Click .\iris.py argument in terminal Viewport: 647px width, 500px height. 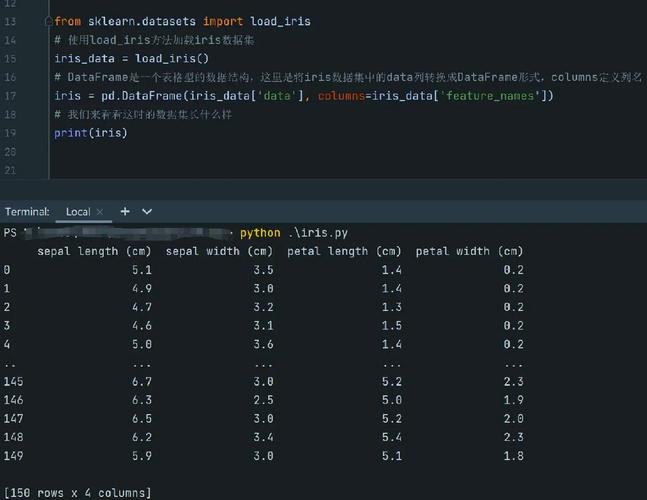pyautogui.click(x=318, y=233)
